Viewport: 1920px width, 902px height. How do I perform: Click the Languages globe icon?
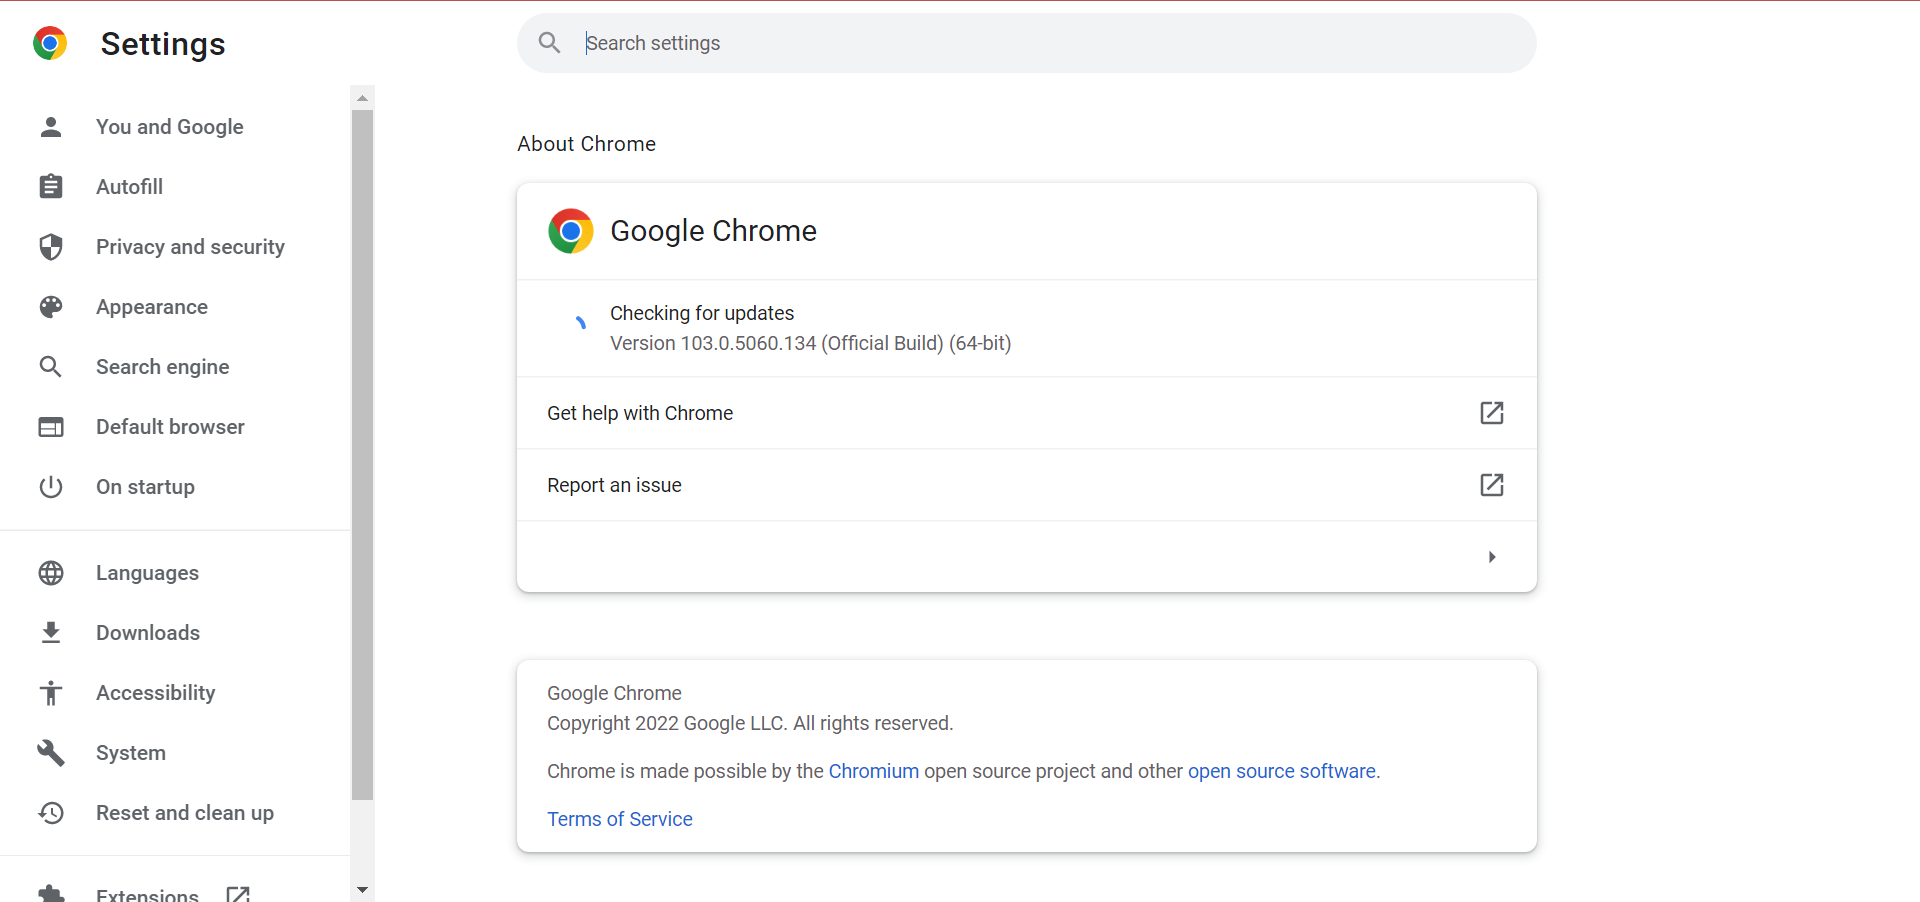pyautogui.click(x=51, y=573)
